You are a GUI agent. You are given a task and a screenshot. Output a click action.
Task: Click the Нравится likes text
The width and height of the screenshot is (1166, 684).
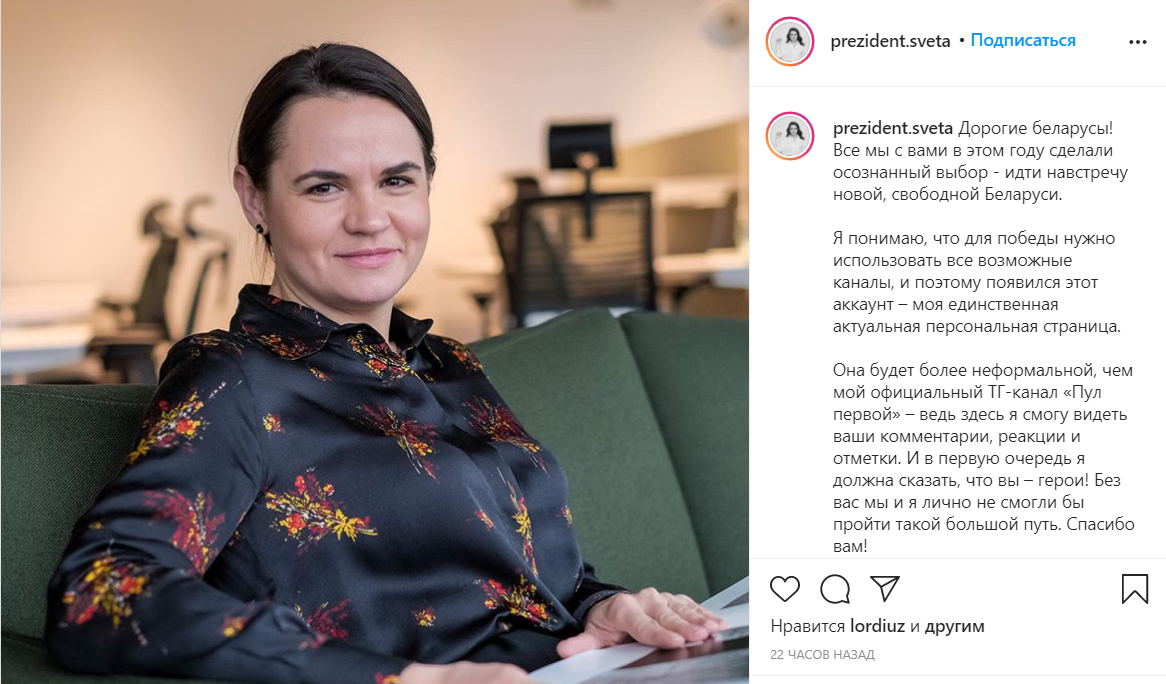point(808,626)
